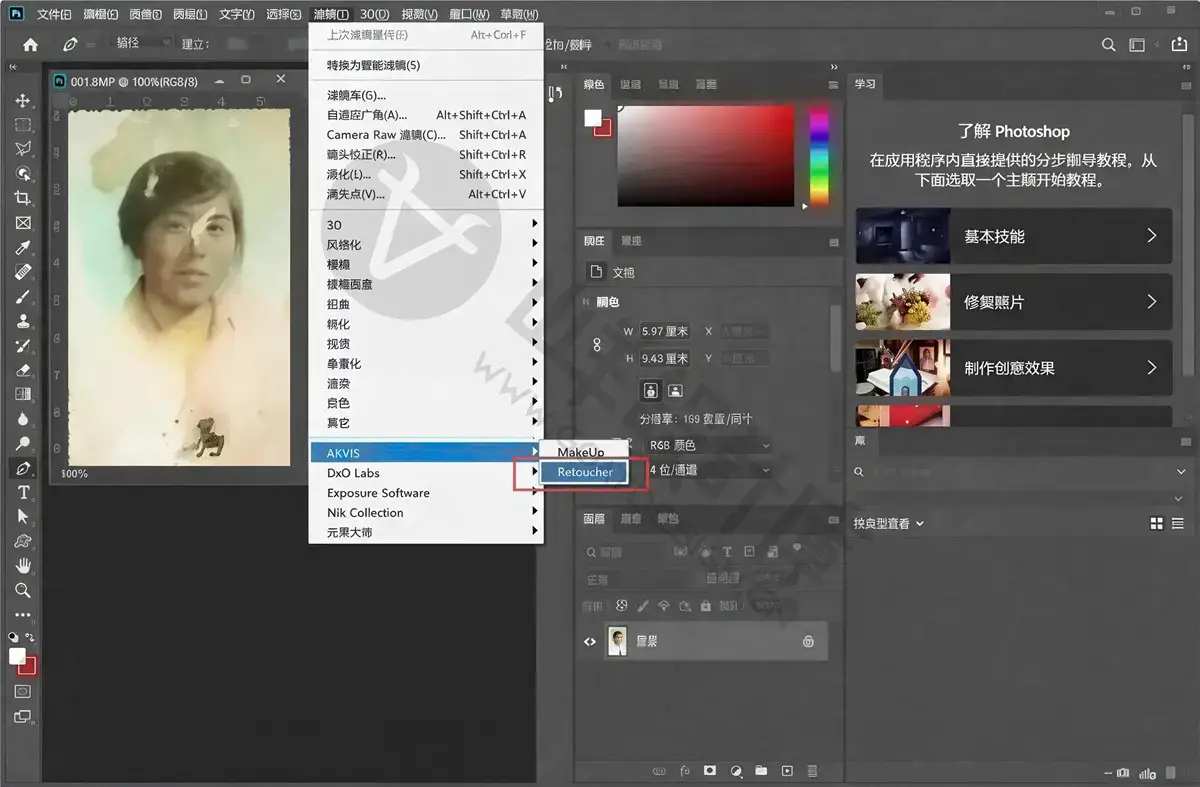The height and width of the screenshot is (787, 1200).
Task: Select the Eyedropper tool
Action: 23,247
